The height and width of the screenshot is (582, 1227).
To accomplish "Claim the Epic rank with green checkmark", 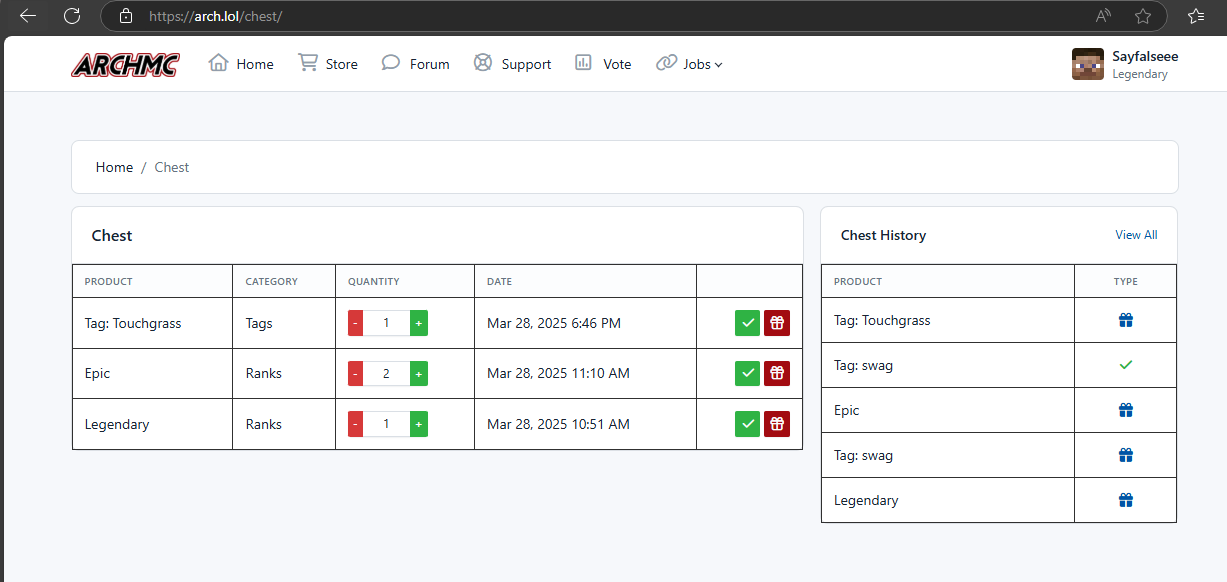I will pos(747,373).
